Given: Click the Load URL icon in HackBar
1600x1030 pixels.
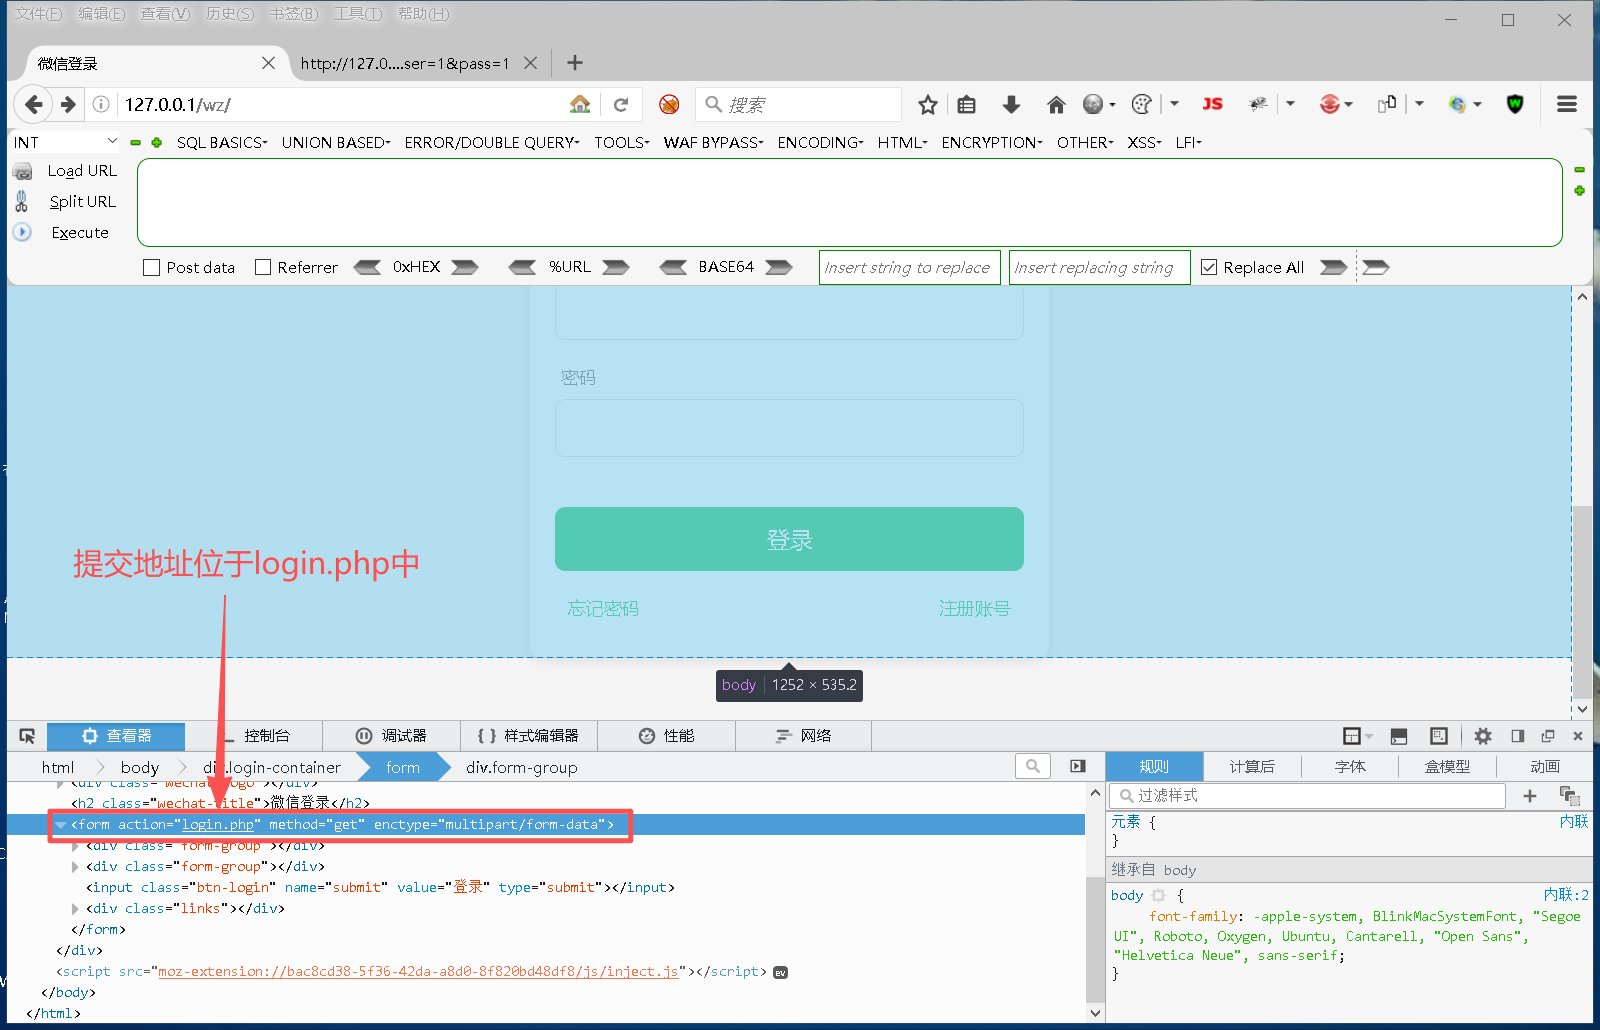Looking at the screenshot, I should 22,171.
